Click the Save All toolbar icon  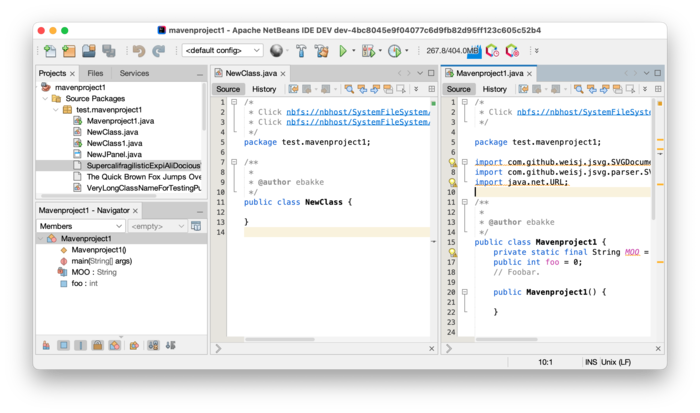point(109,50)
